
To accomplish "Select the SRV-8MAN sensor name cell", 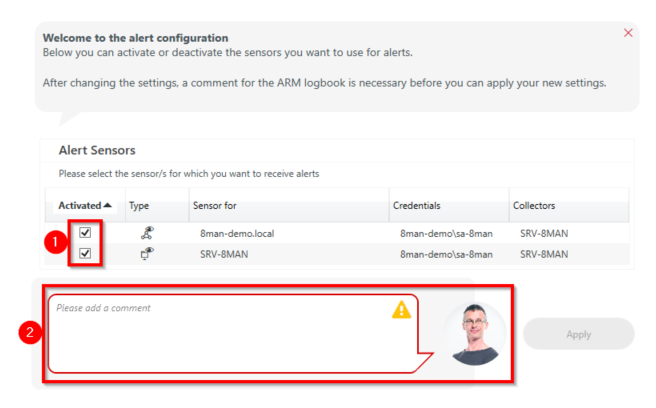I will pos(224,254).
